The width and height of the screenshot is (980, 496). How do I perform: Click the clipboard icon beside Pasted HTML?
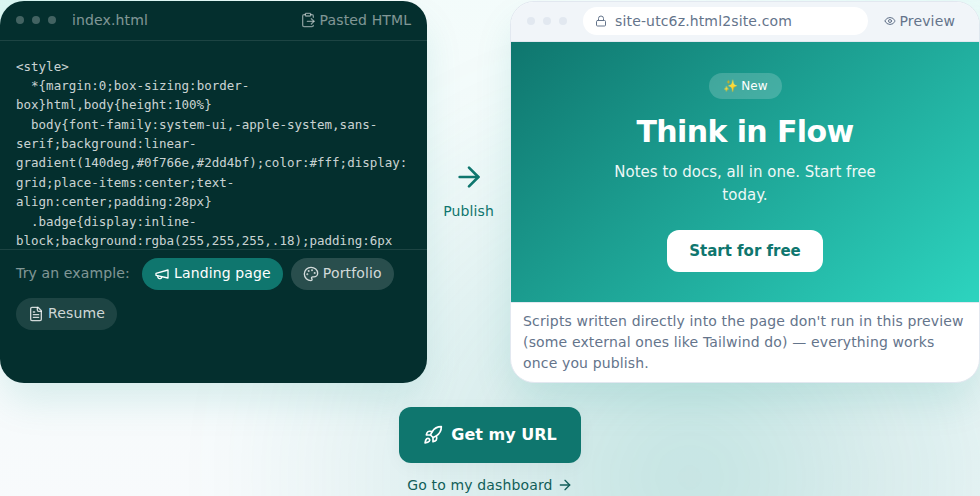[x=308, y=20]
